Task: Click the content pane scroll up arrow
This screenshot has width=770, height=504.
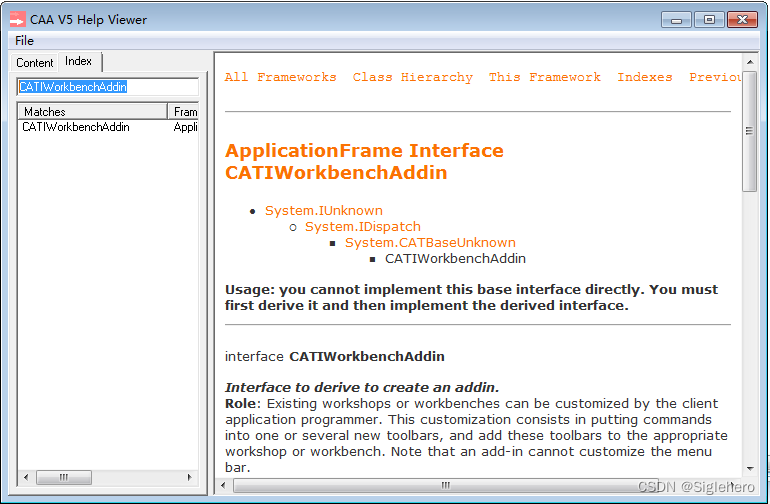Action: point(749,60)
